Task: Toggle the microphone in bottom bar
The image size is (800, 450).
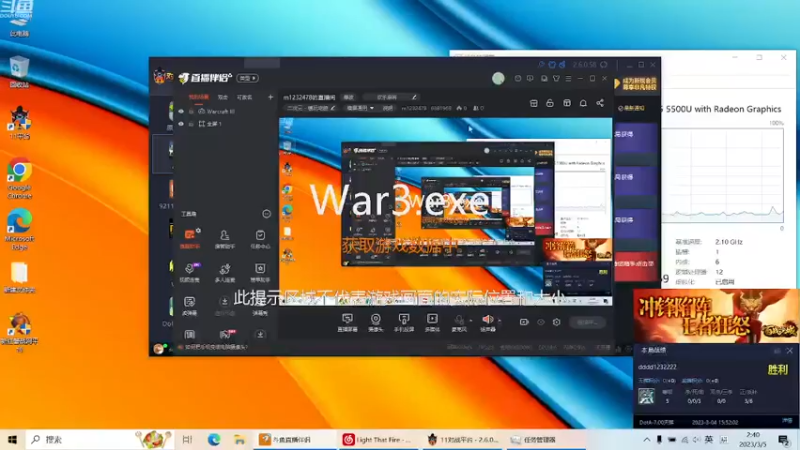Action: point(459,322)
